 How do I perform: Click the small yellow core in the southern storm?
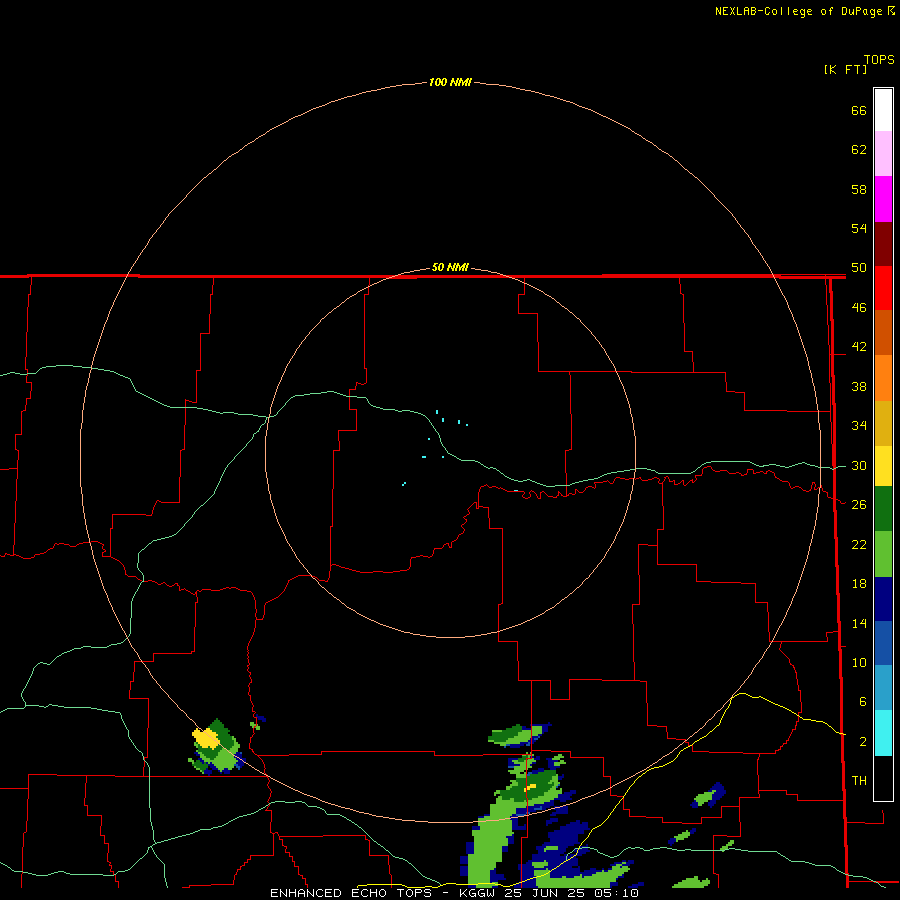point(531,787)
